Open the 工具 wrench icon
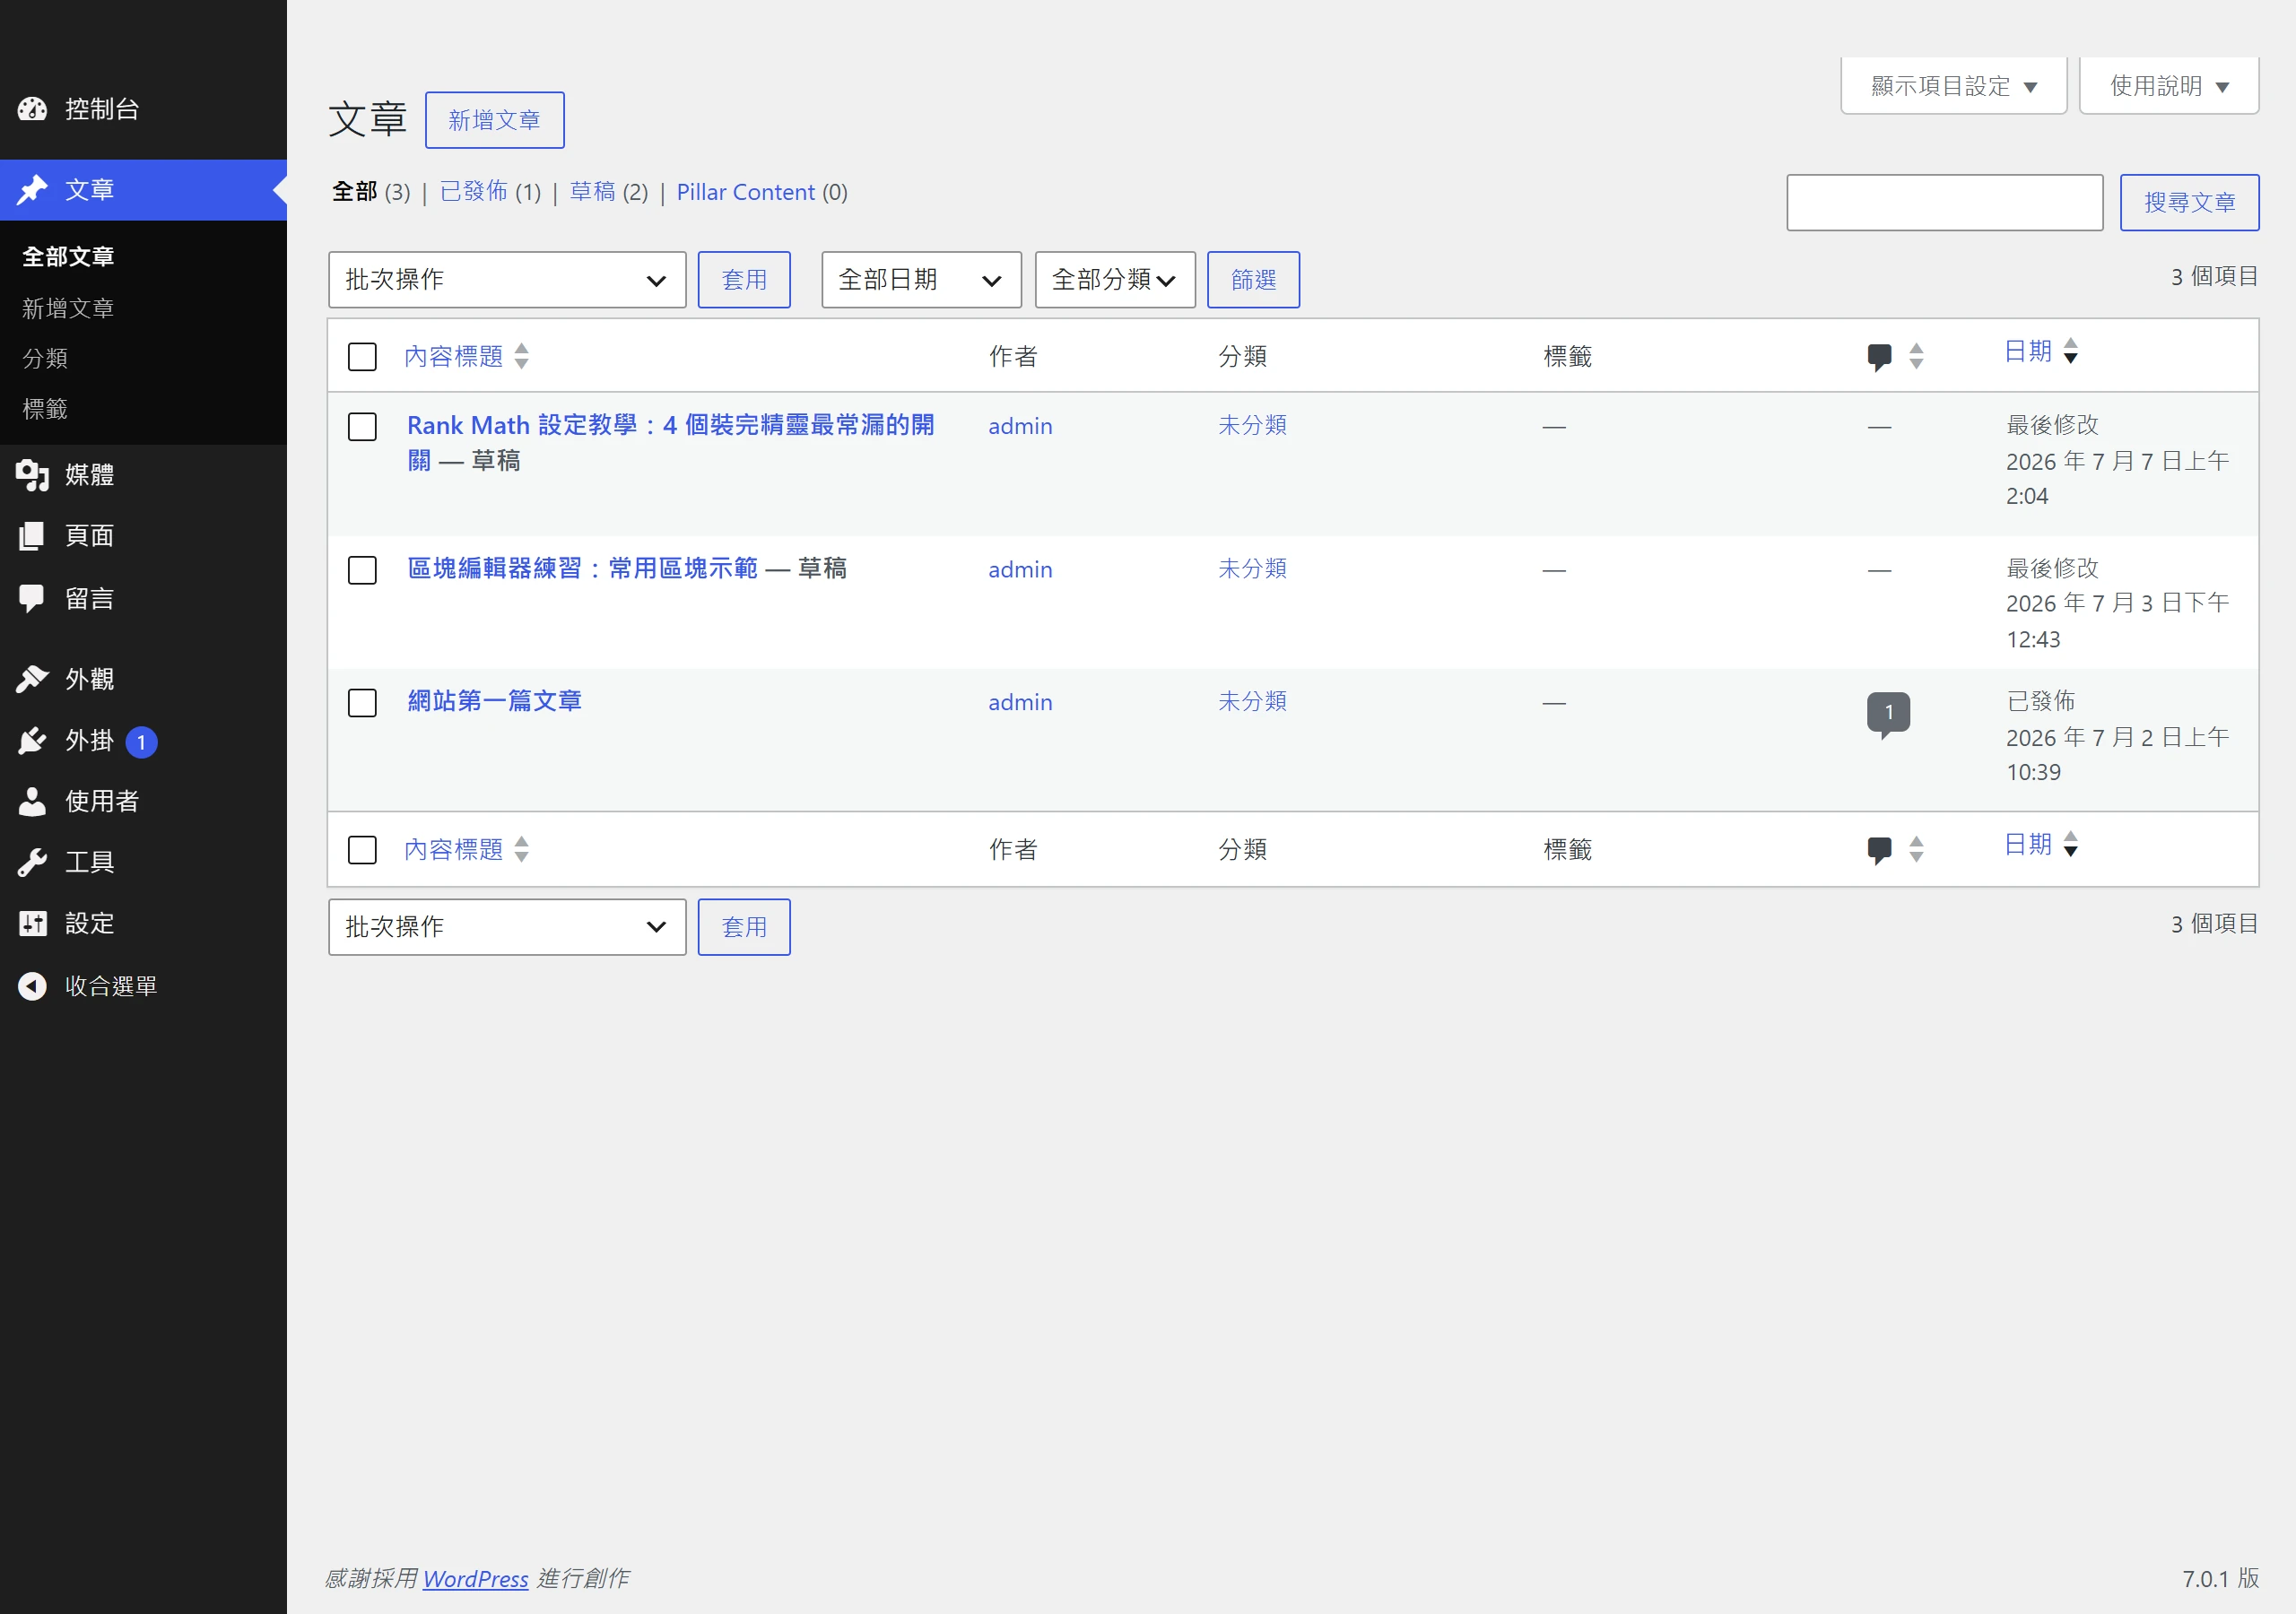Screen dimensions: 2296x1614 (32, 862)
